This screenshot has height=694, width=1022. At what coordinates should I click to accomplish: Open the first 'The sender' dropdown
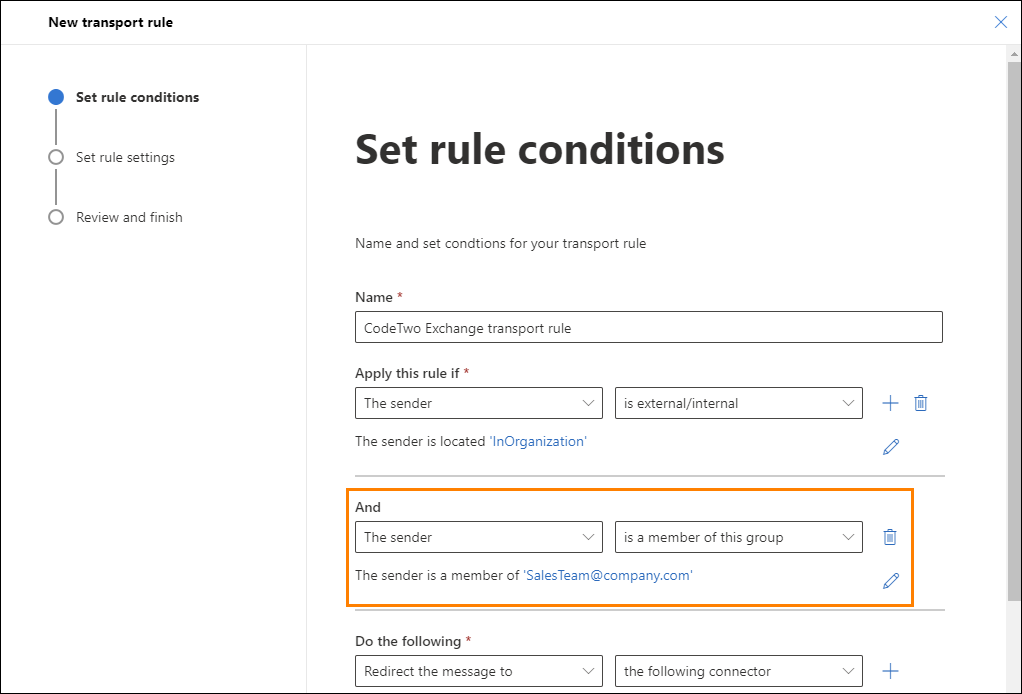click(x=478, y=403)
